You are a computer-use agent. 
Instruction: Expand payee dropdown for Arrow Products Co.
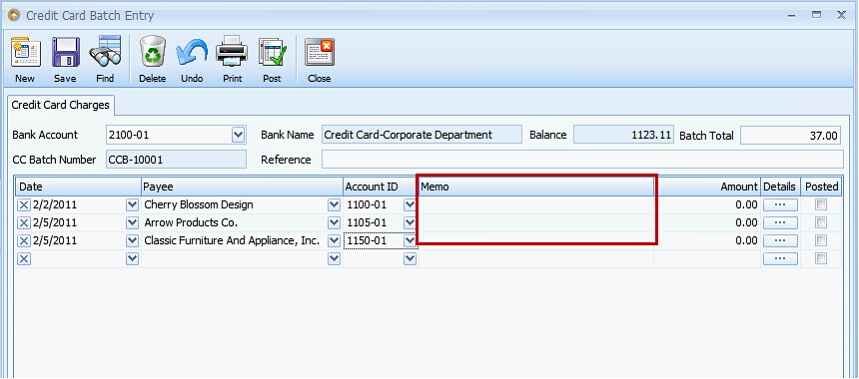(x=334, y=223)
